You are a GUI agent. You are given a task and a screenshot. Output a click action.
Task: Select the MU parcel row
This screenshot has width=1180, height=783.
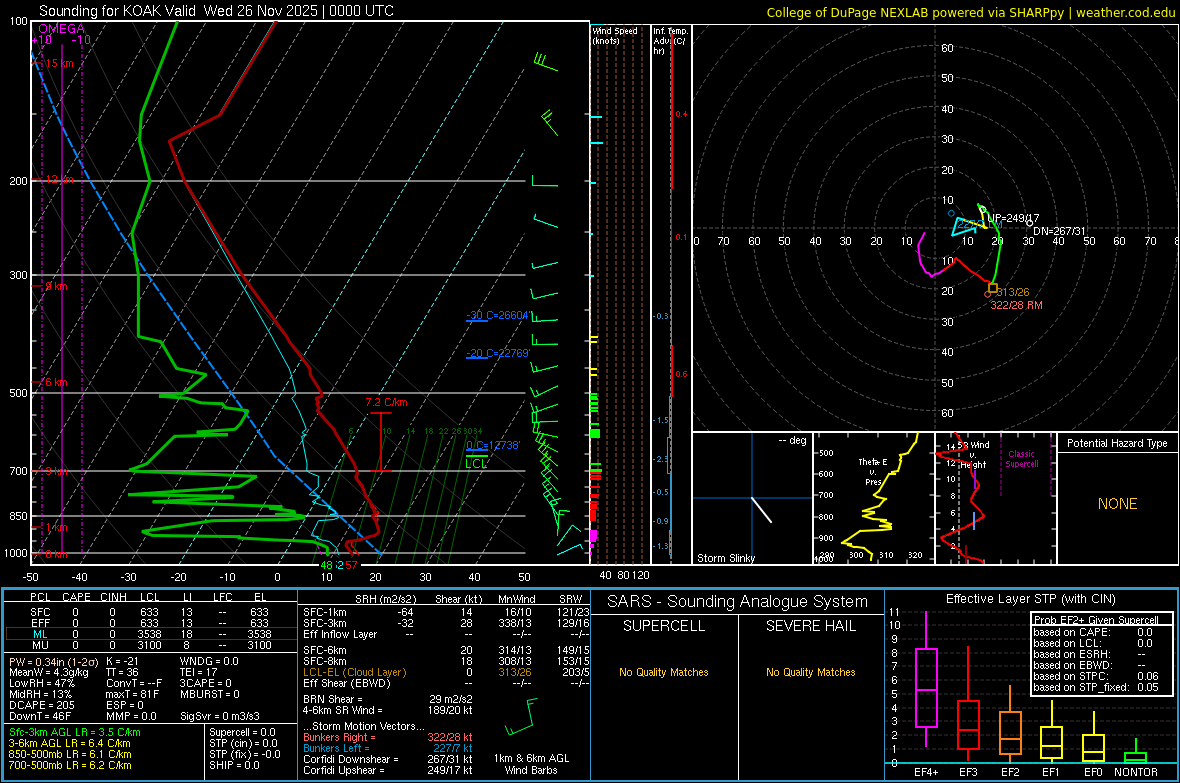149,645
